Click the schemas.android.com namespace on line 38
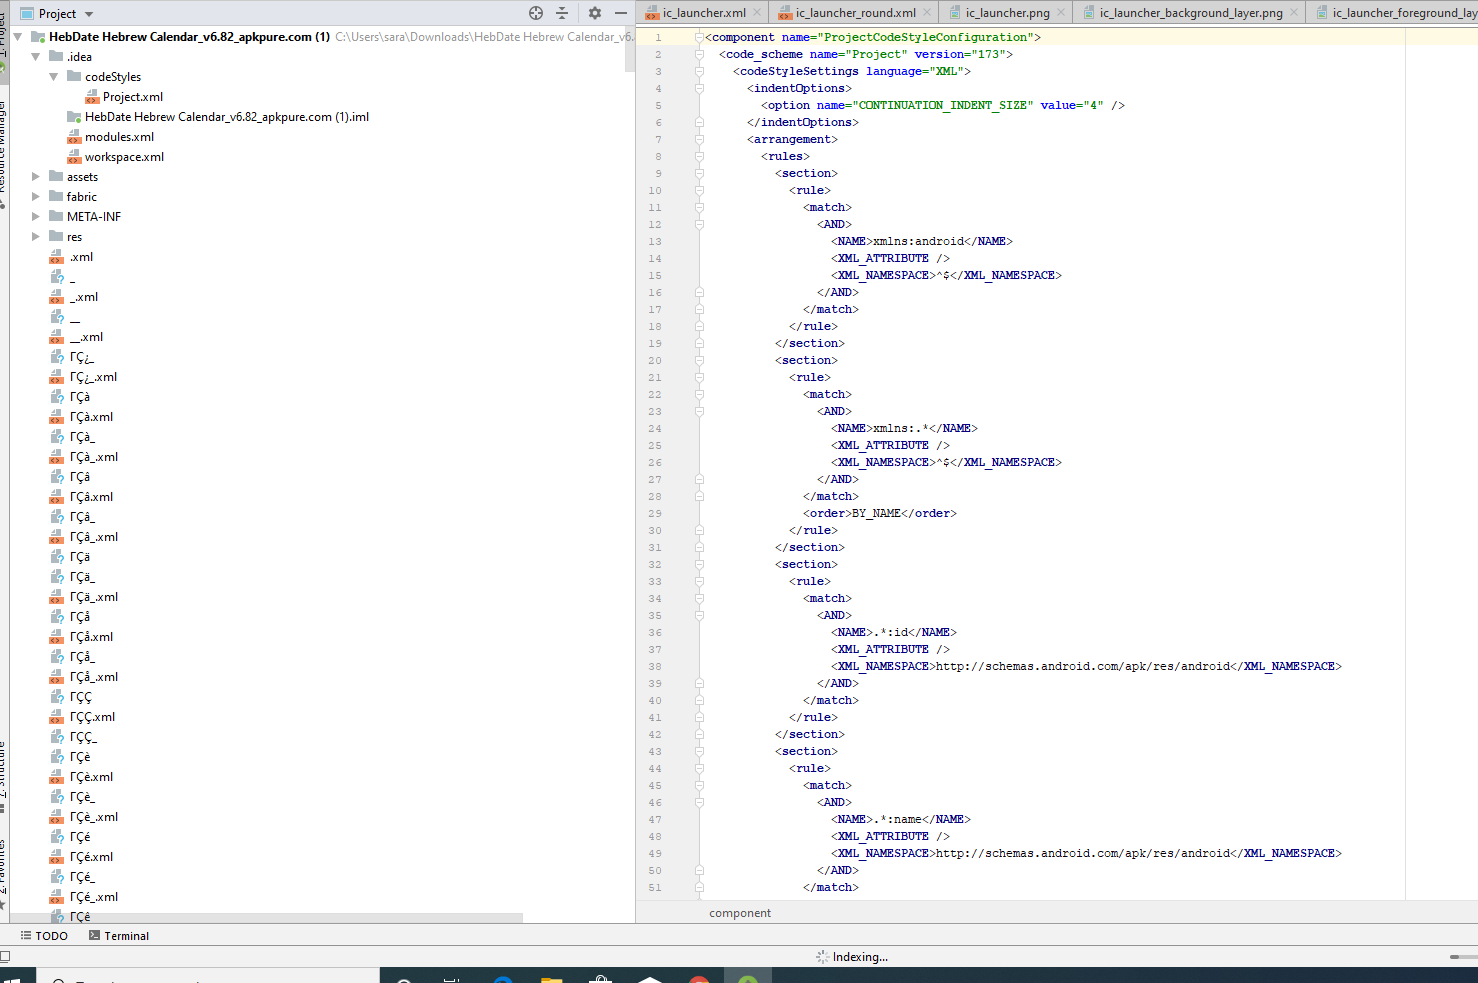 1083,666
